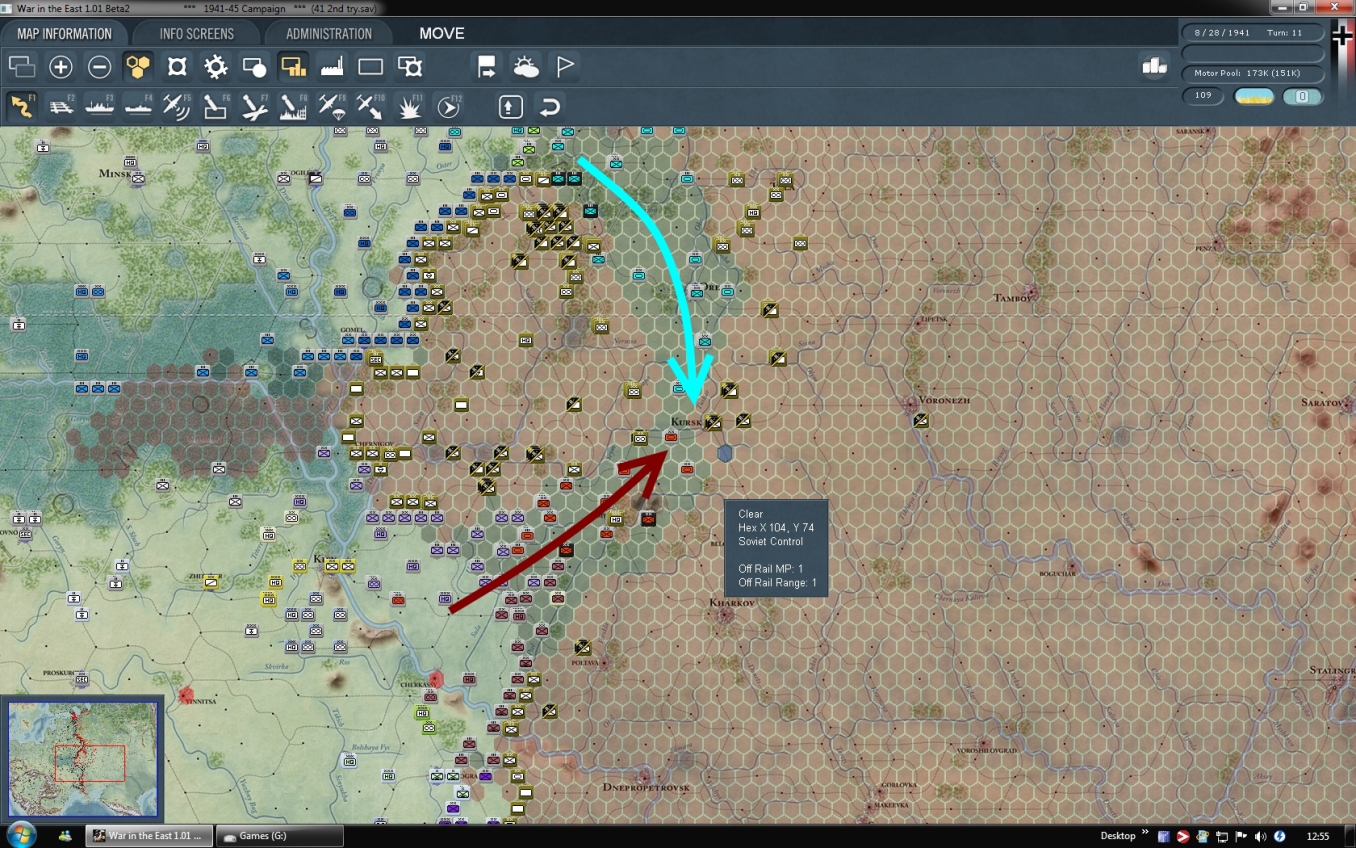1356x848 pixels.
Task: Toggle the factory locations icon
Action: coord(332,67)
